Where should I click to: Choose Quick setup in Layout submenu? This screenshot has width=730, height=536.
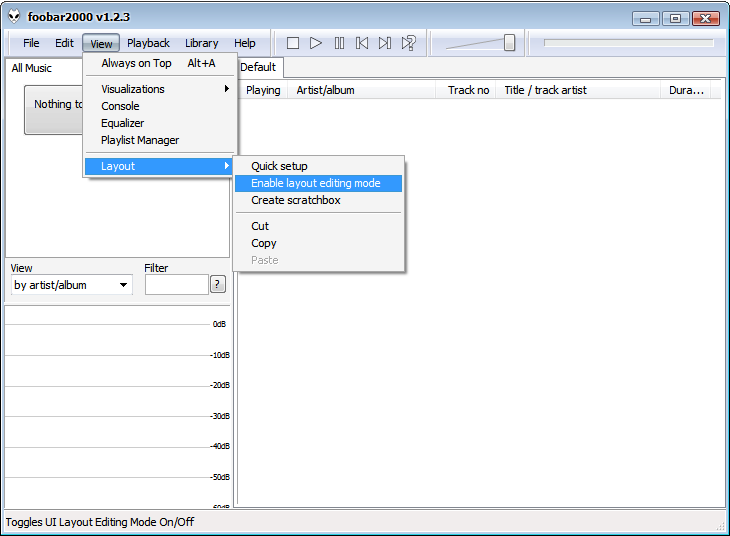click(318, 166)
